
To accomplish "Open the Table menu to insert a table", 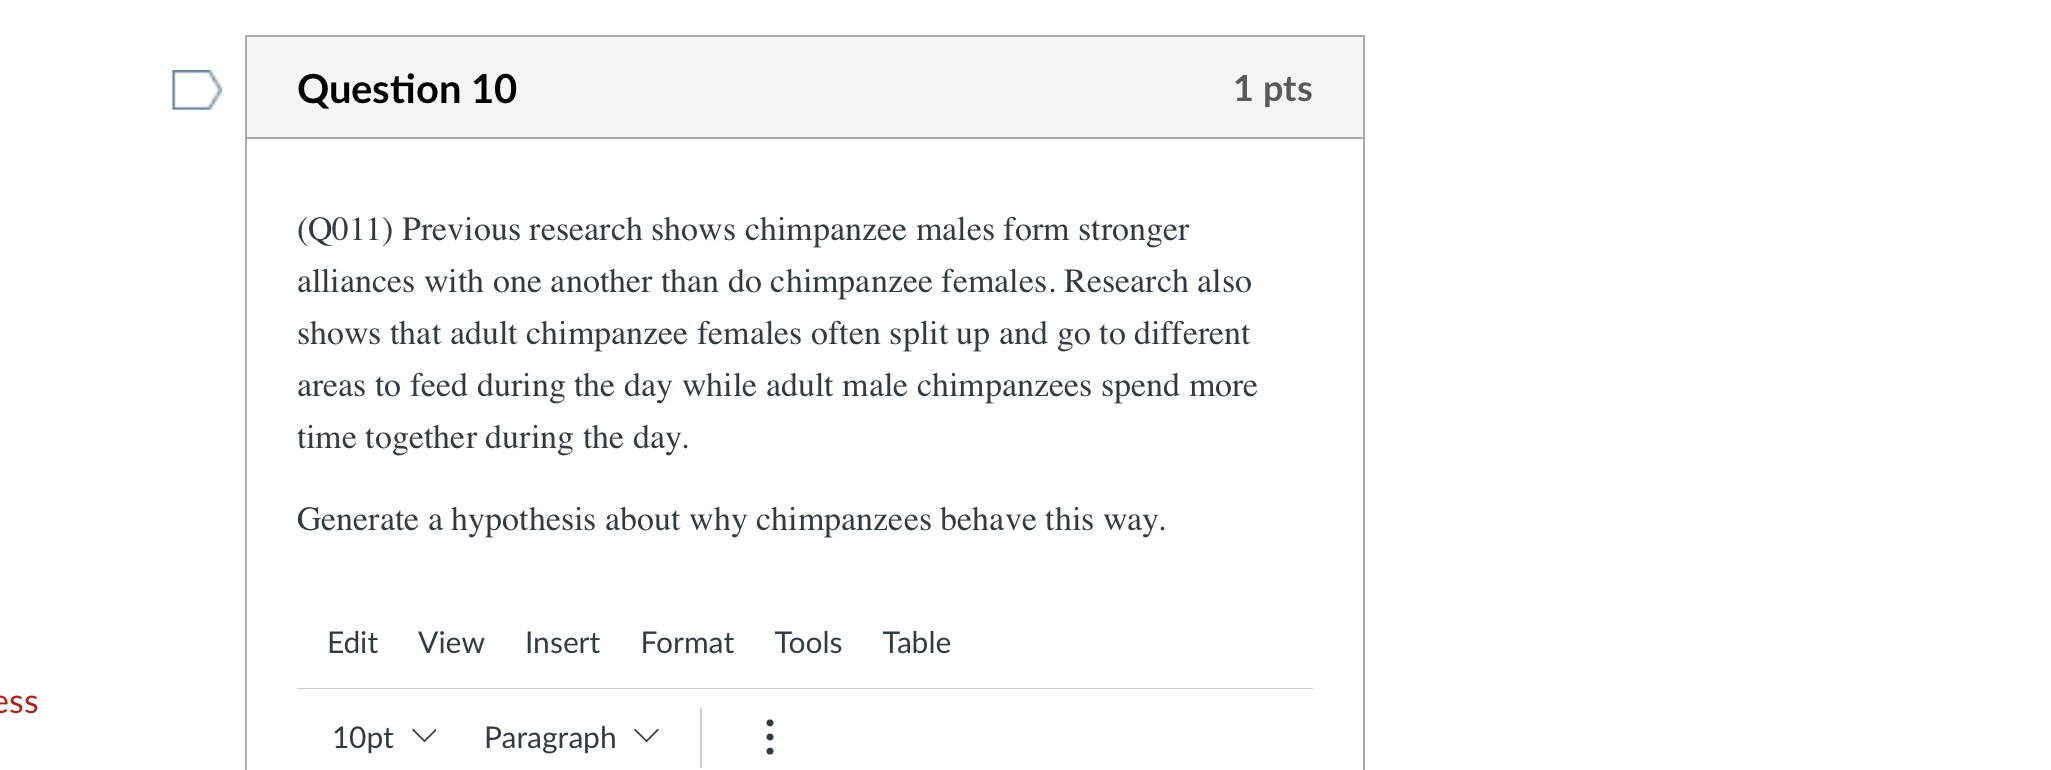I will tap(916, 643).
